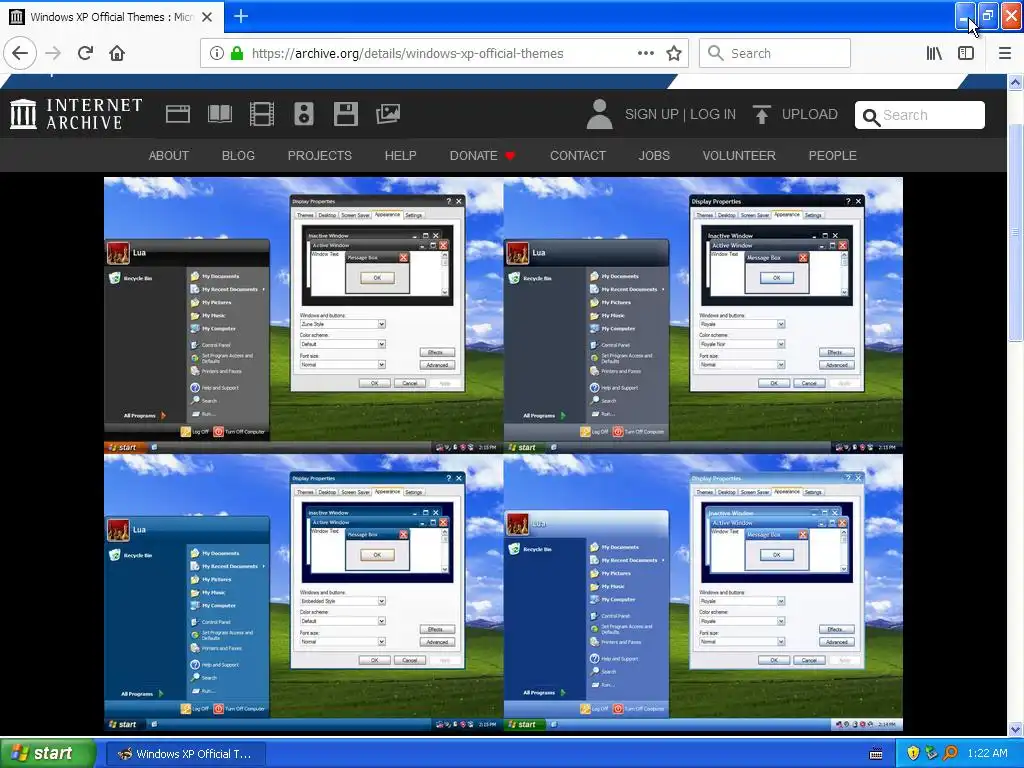
Task: Click the upload arrow icon
Action: (761, 114)
